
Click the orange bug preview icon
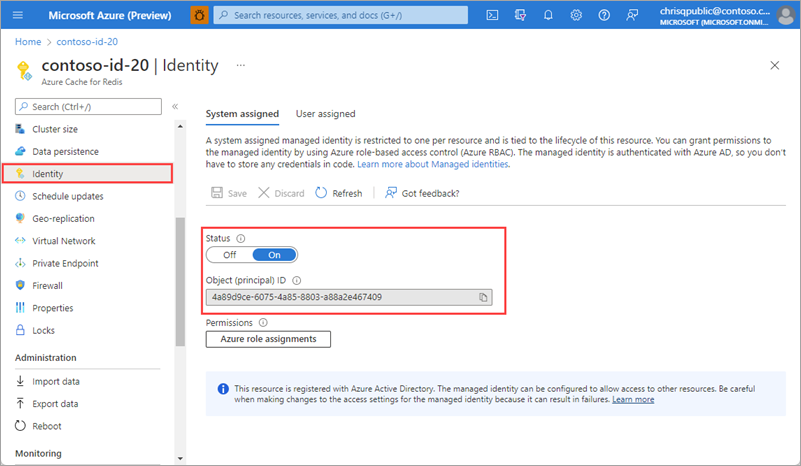tap(199, 15)
